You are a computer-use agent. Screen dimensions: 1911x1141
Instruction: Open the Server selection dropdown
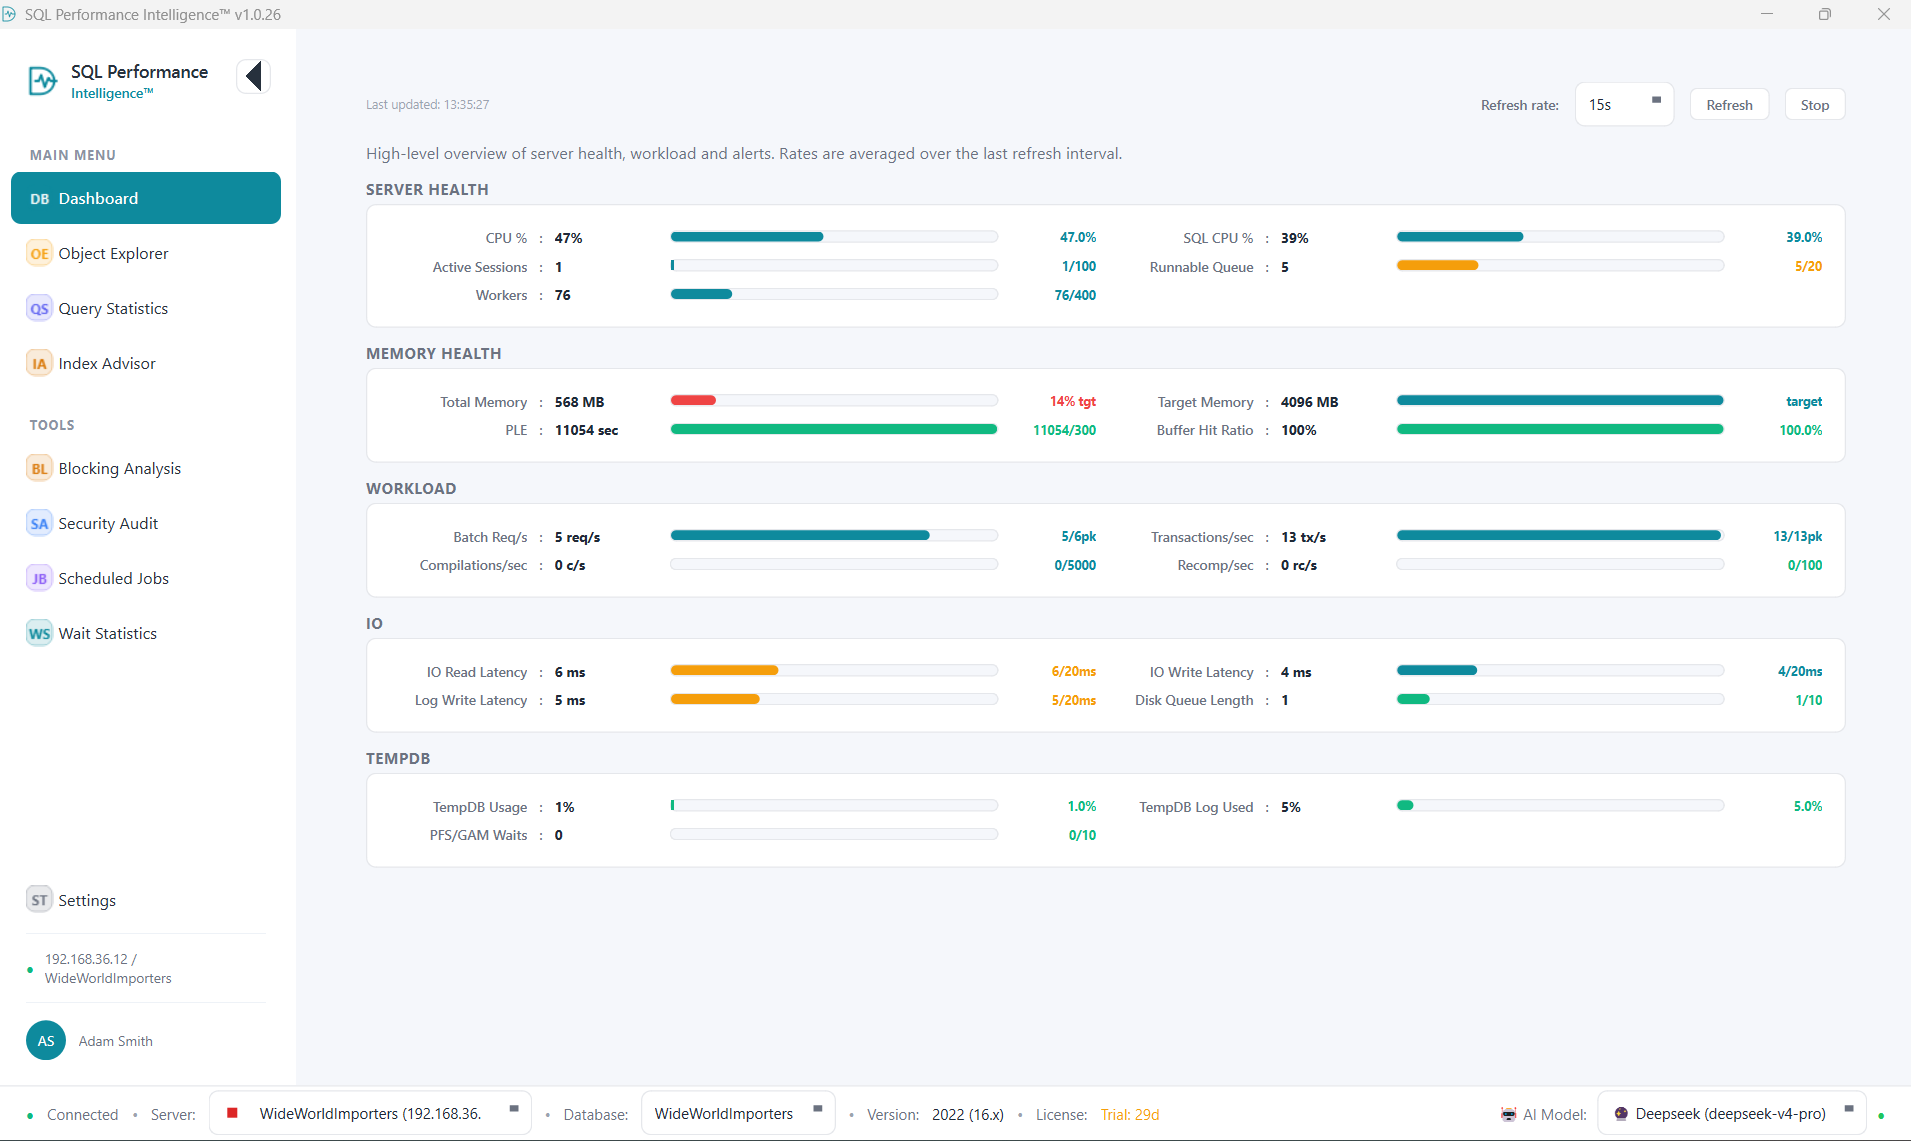coord(370,1113)
